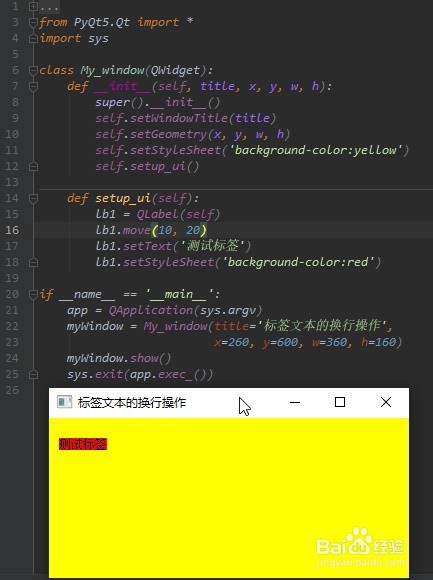Click the fold end marker on line 4
This screenshot has width=433, height=580.
click(x=33, y=38)
